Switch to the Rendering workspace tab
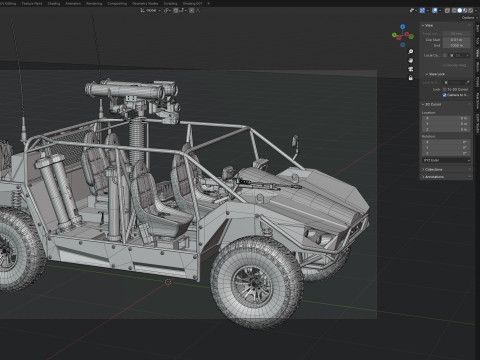Screen dimensions: 480x360 94,3
